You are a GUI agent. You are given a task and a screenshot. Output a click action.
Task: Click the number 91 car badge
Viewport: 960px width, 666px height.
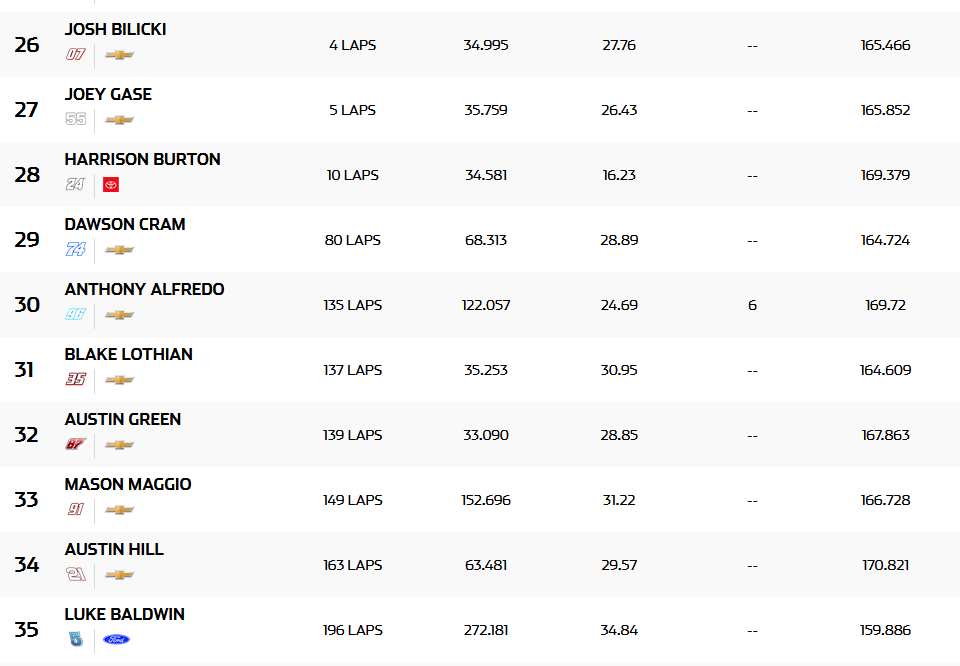tap(76, 509)
